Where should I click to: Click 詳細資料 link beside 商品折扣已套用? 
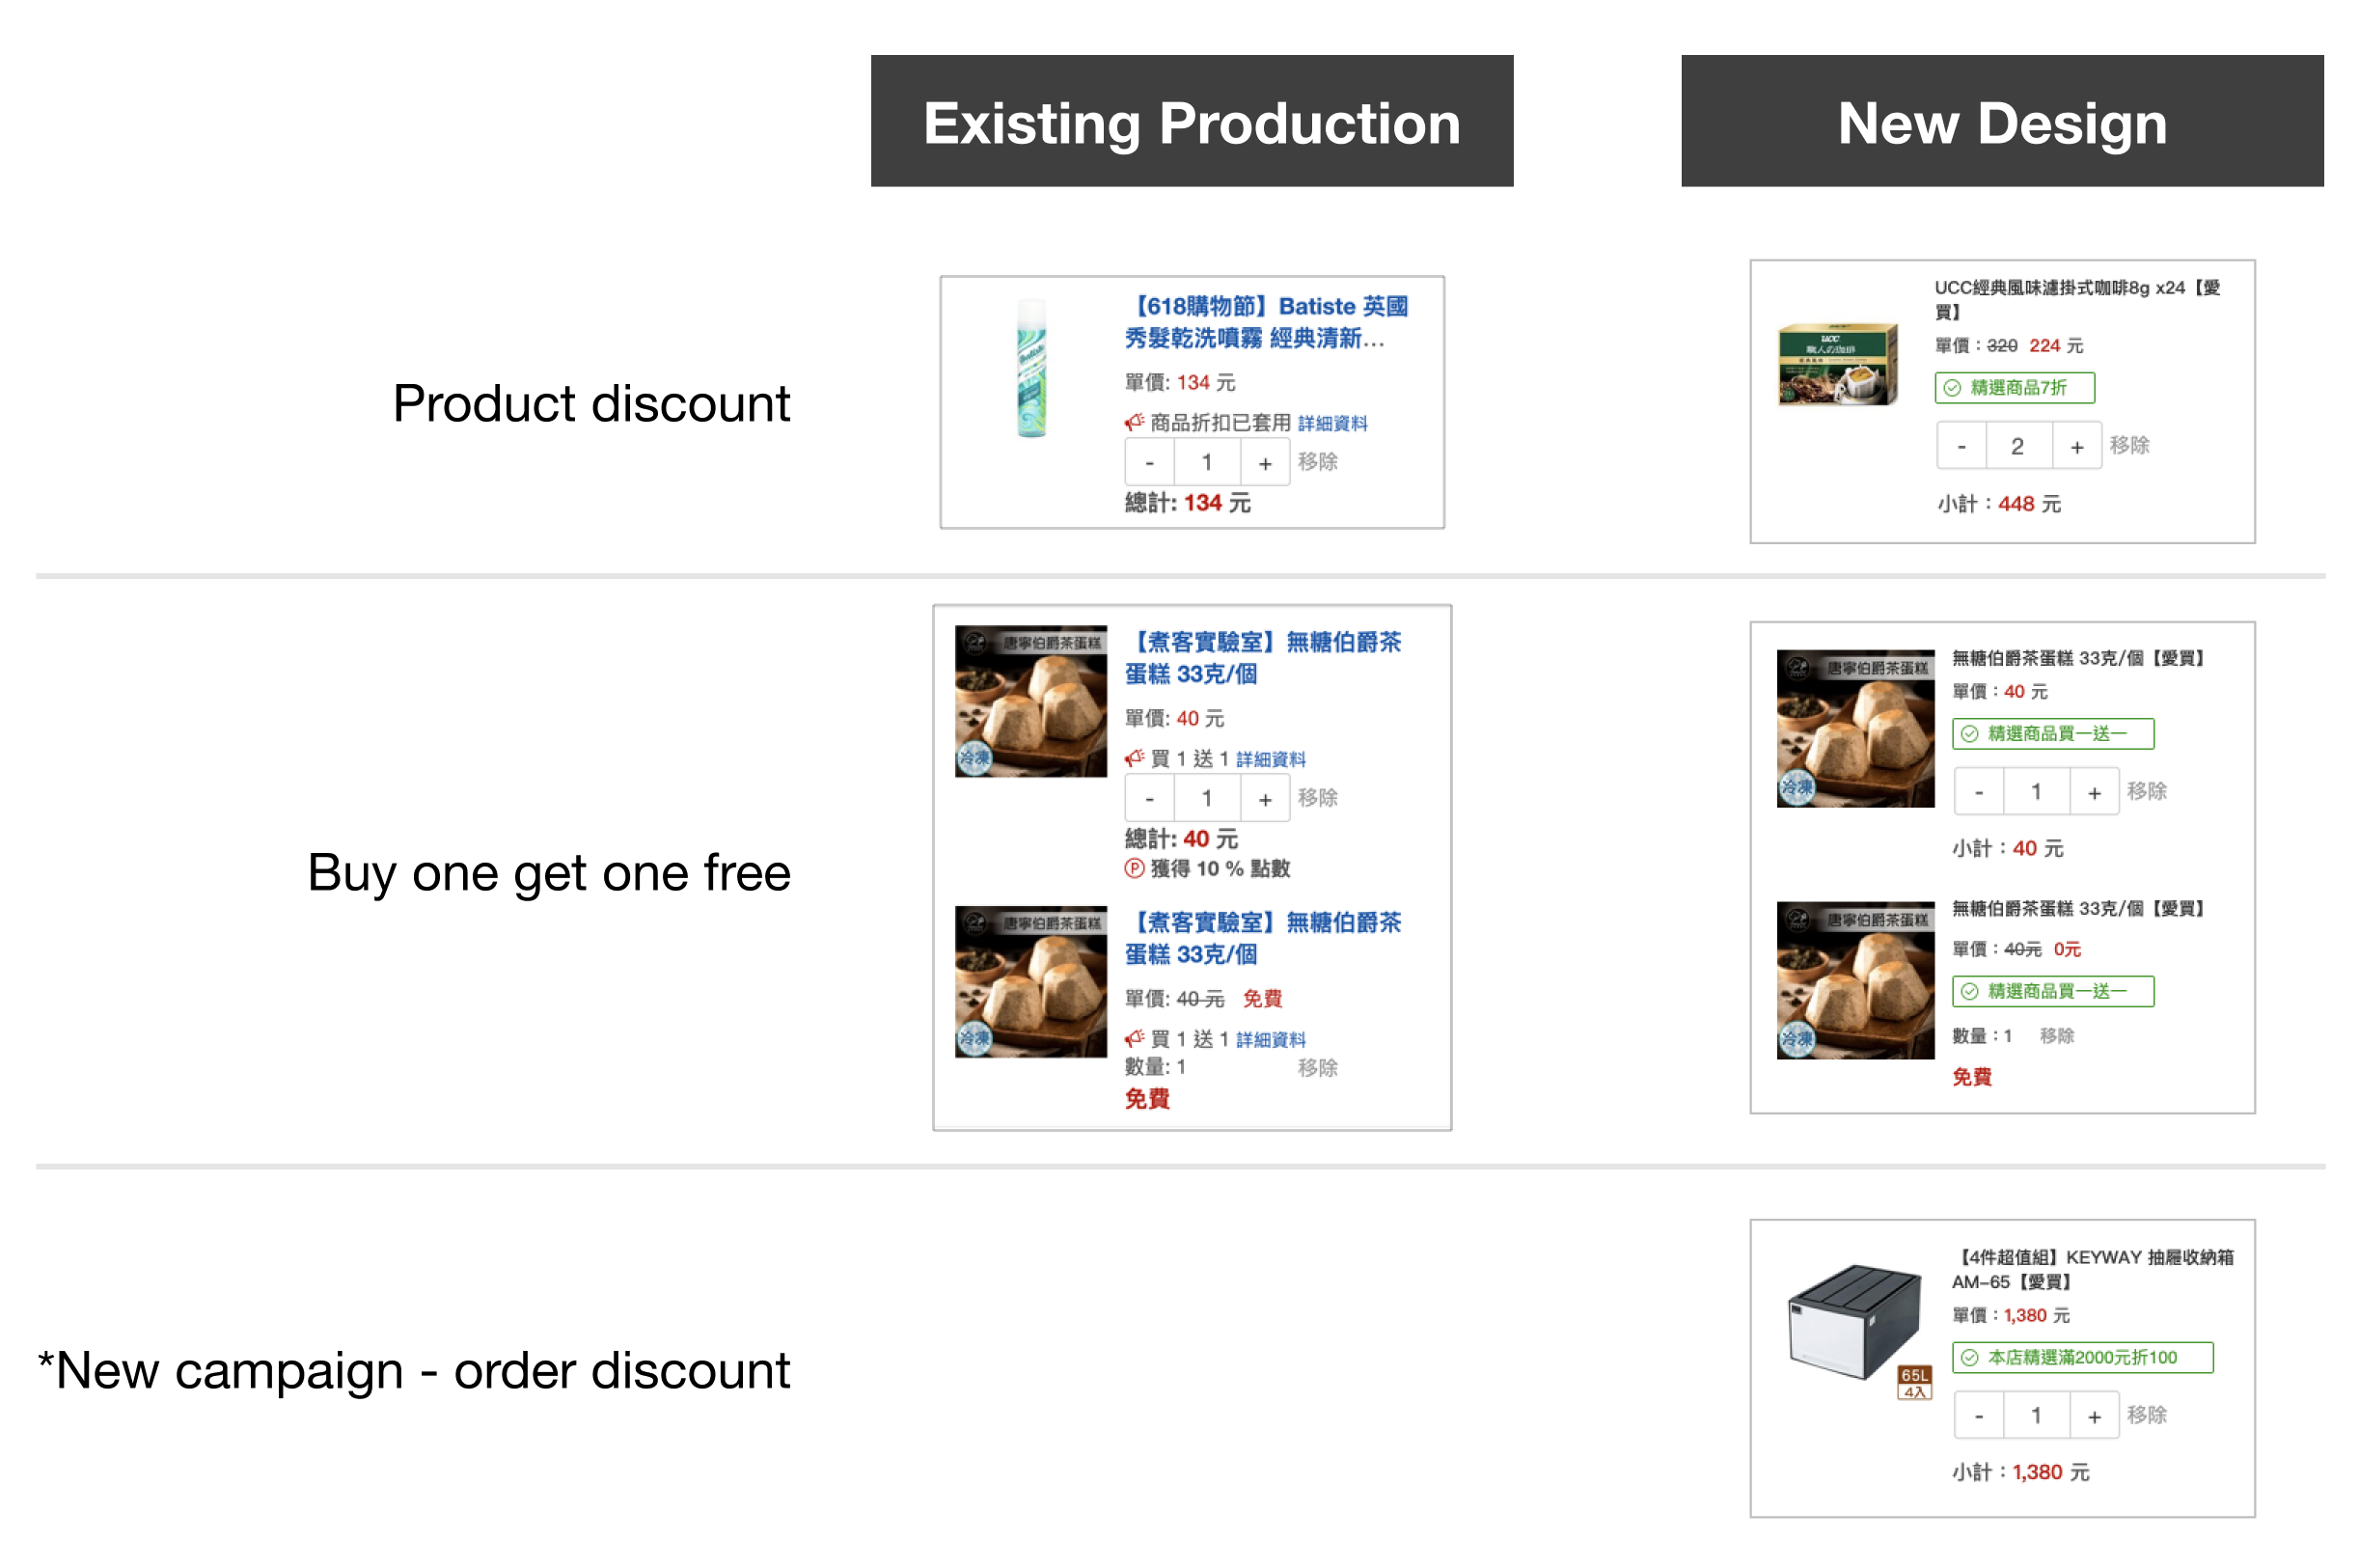point(1332,424)
